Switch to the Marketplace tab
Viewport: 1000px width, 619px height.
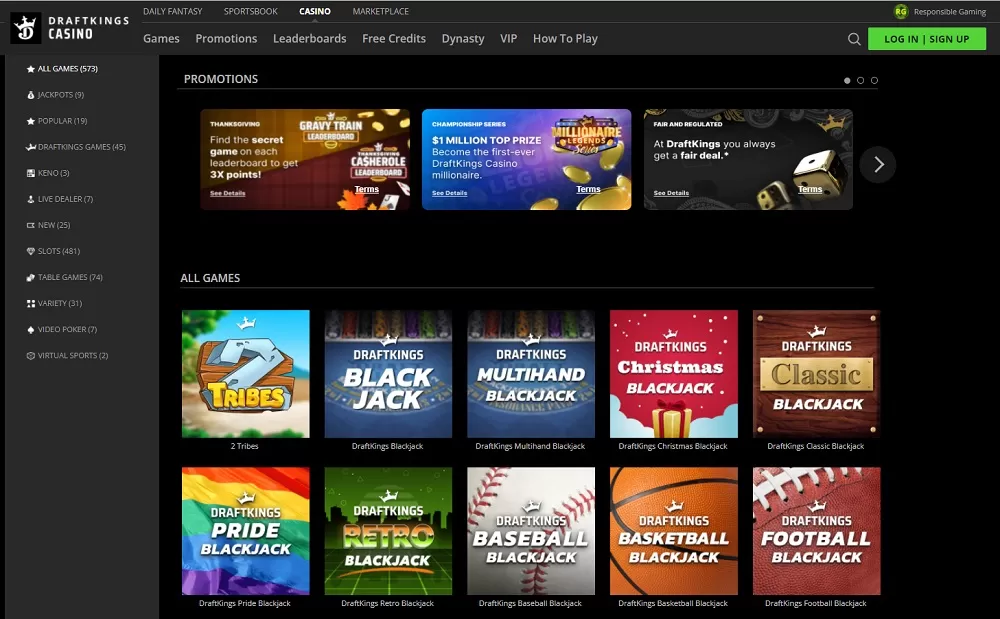click(x=381, y=11)
